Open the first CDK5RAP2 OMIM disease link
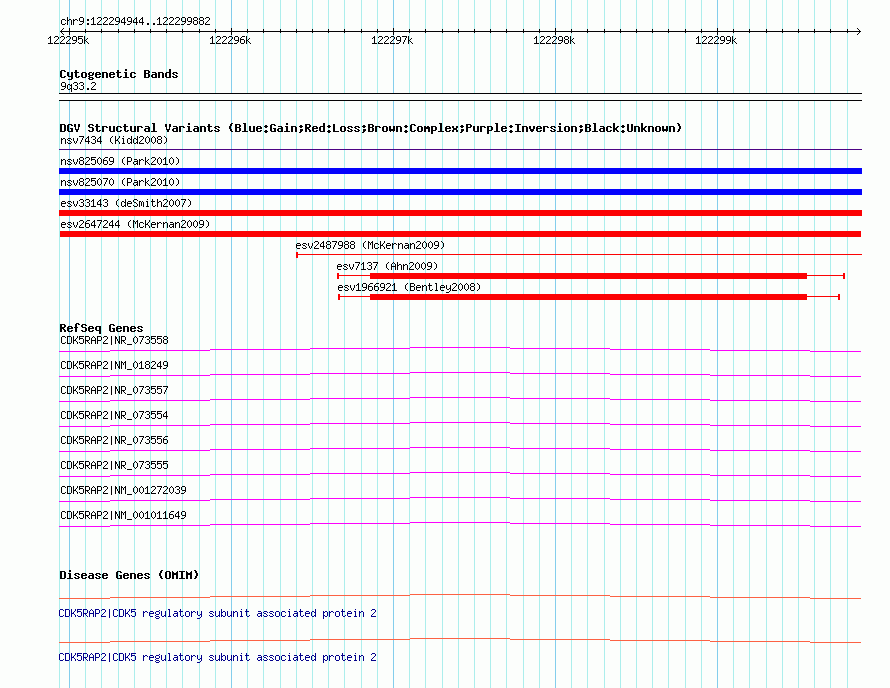 (217, 614)
